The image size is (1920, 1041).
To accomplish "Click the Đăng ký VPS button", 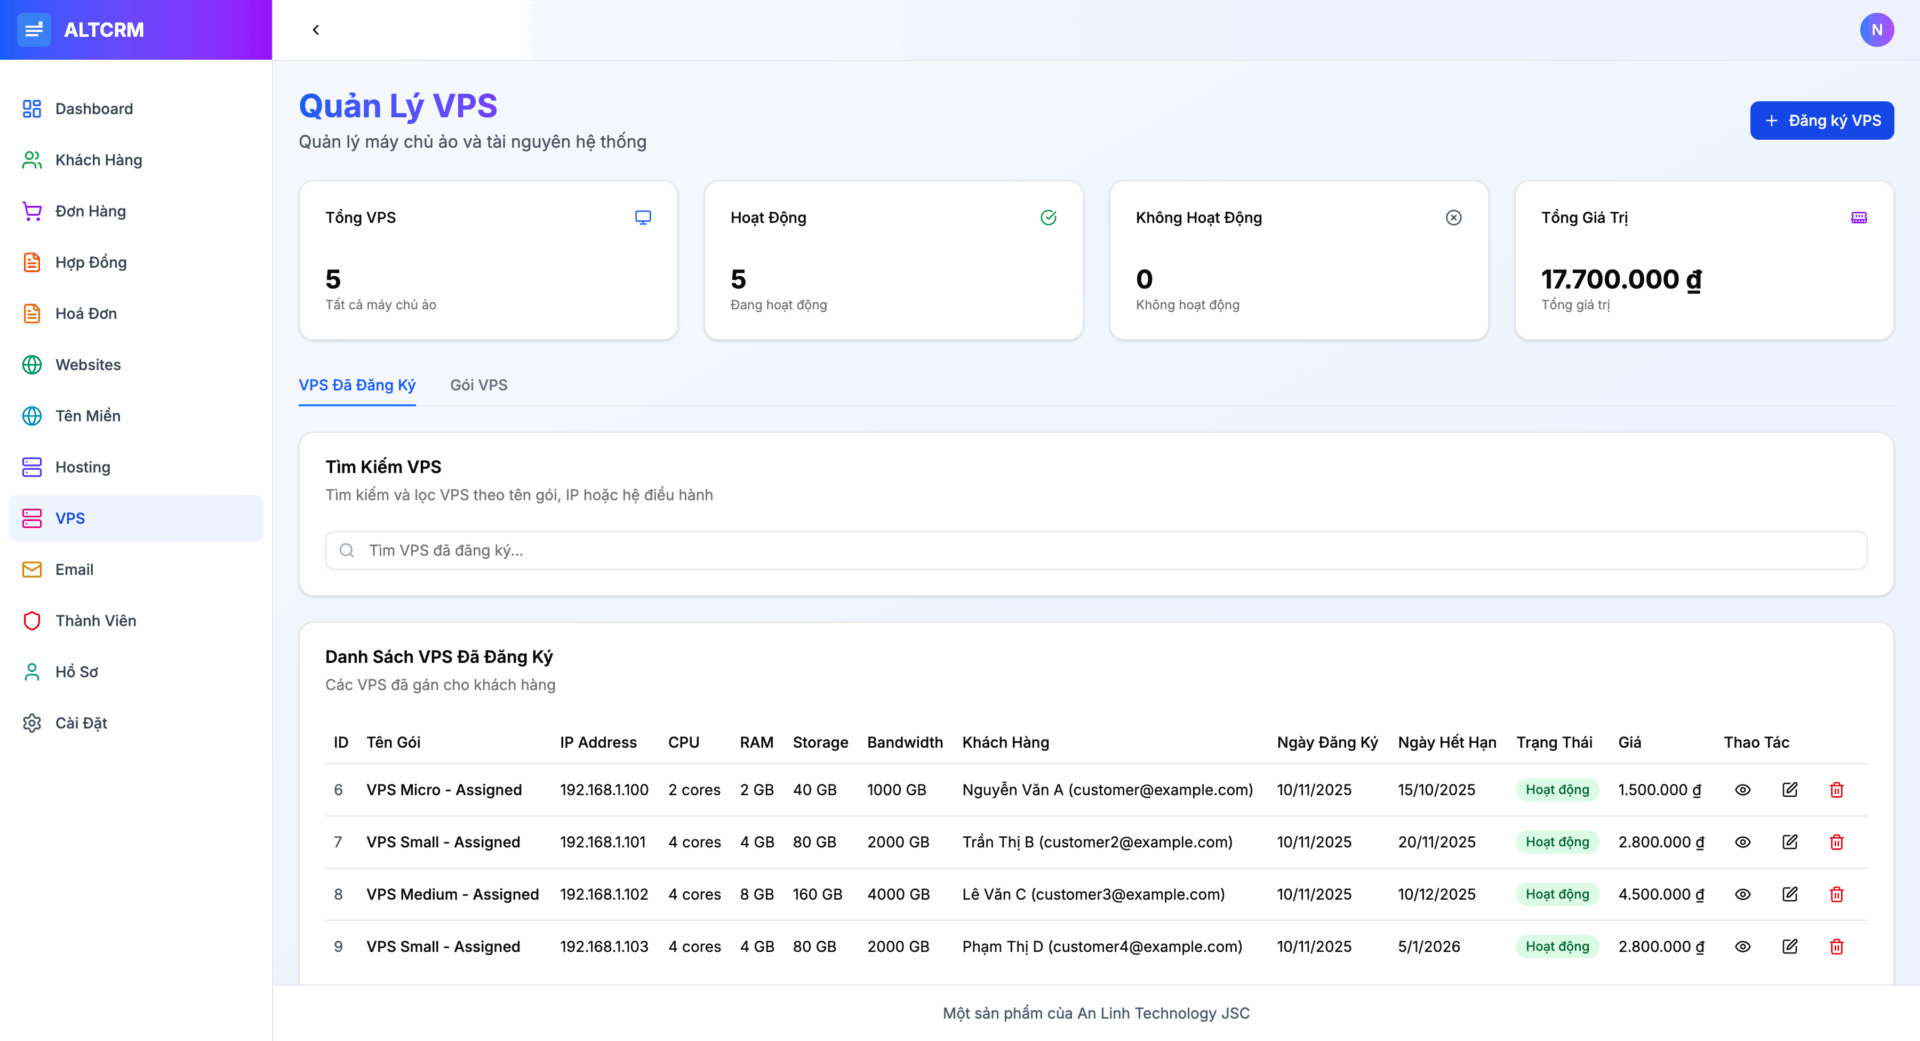I will tap(1821, 120).
